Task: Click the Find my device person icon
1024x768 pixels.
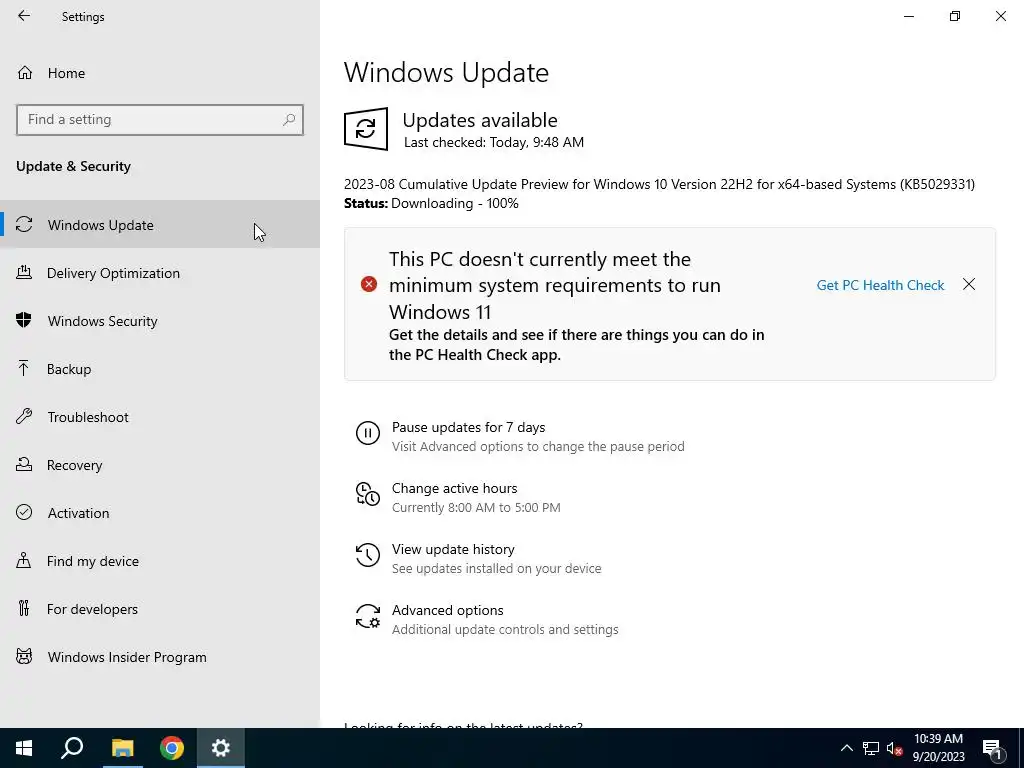Action: click(24, 560)
